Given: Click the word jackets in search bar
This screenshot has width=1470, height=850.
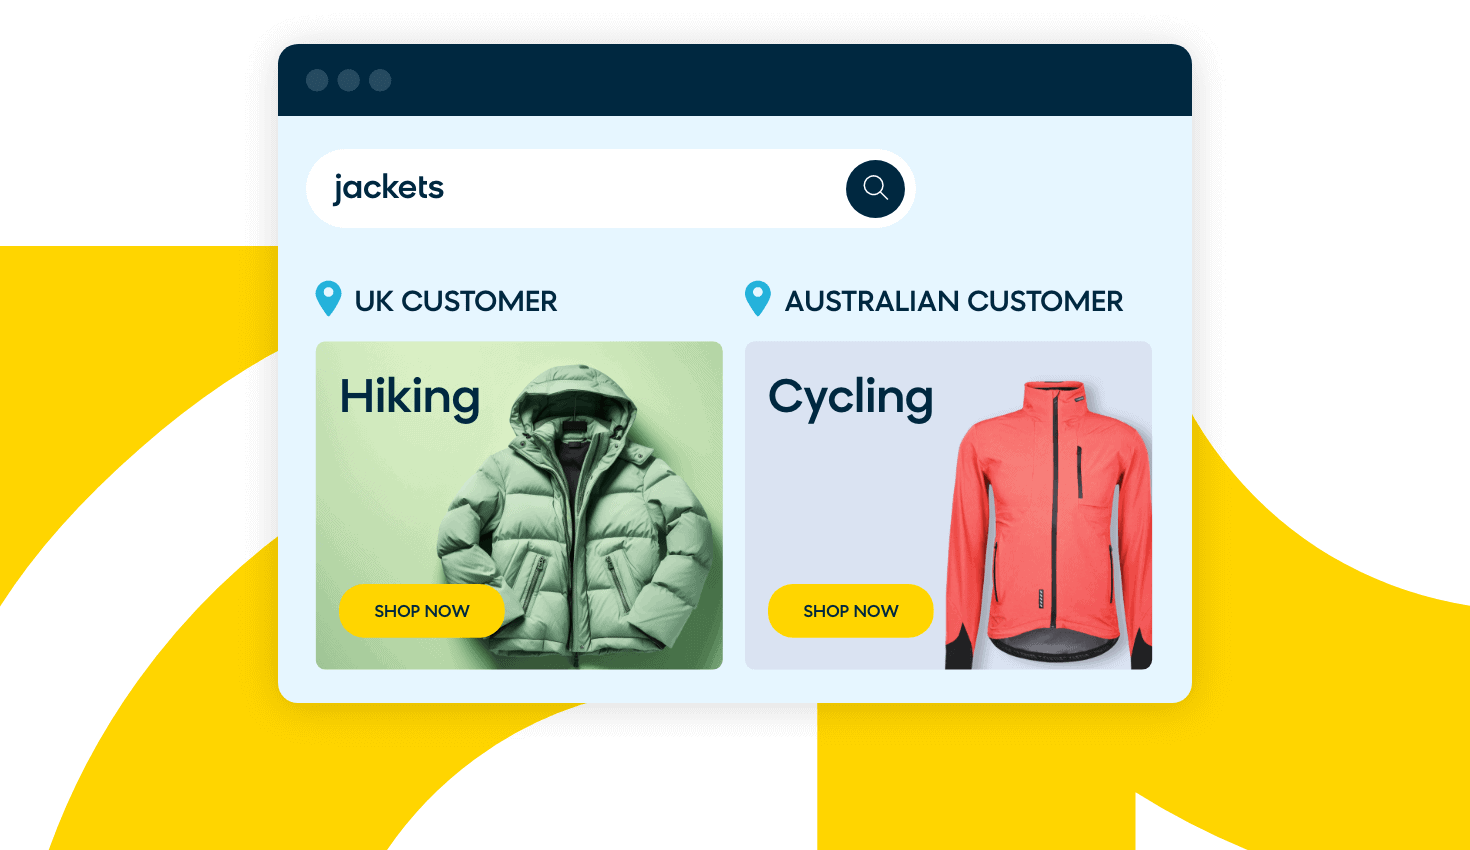Looking at the screenshot, I should click(389, 188).
